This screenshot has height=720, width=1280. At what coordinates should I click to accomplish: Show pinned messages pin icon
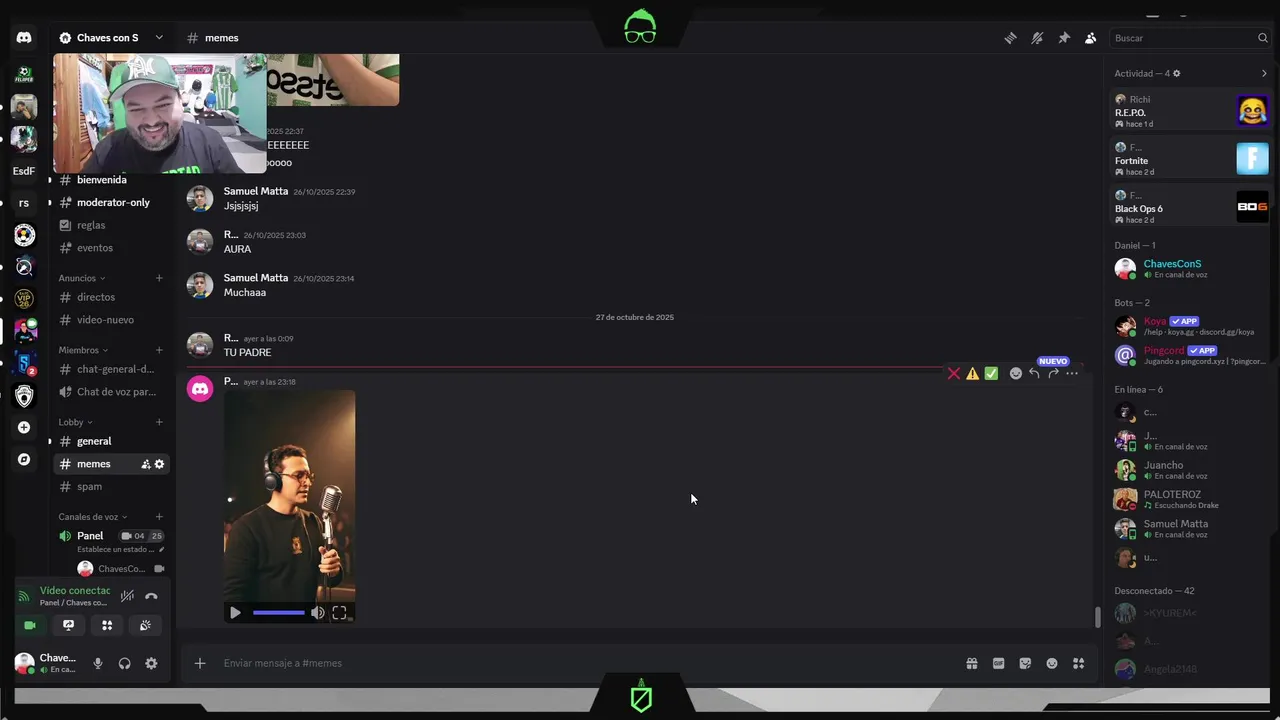pos(1064,38)
